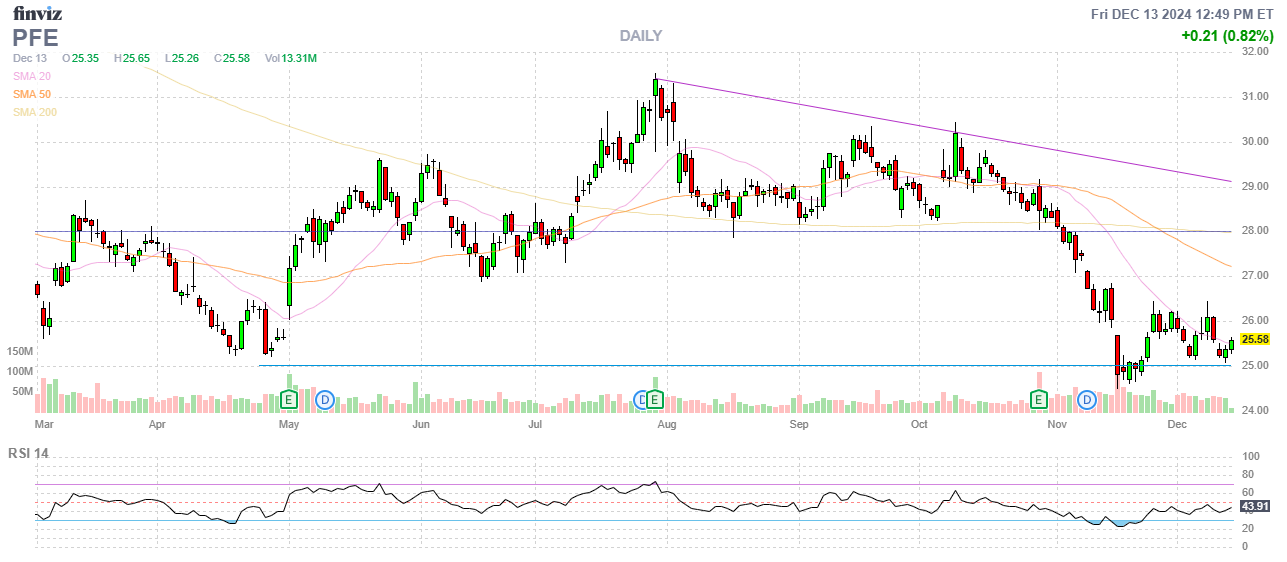Click the close price C25.58
1287x562 pixels.
(231, 58)
